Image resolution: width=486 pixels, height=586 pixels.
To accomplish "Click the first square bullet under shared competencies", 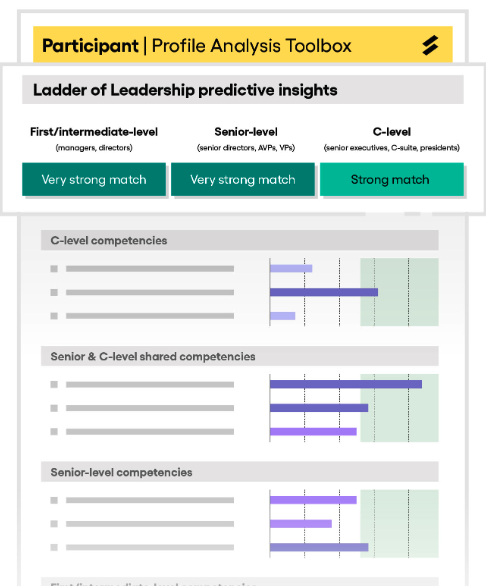I will point(54,384).
